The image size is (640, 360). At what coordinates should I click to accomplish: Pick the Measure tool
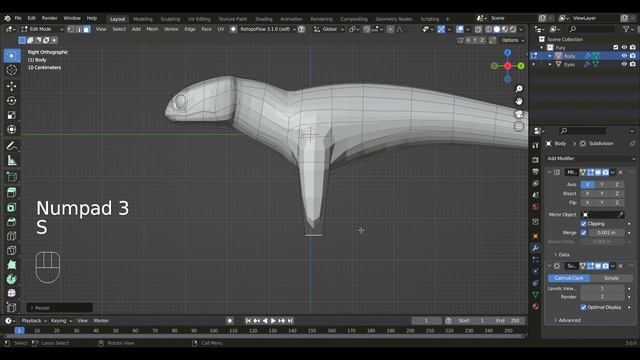coord(12,160)
